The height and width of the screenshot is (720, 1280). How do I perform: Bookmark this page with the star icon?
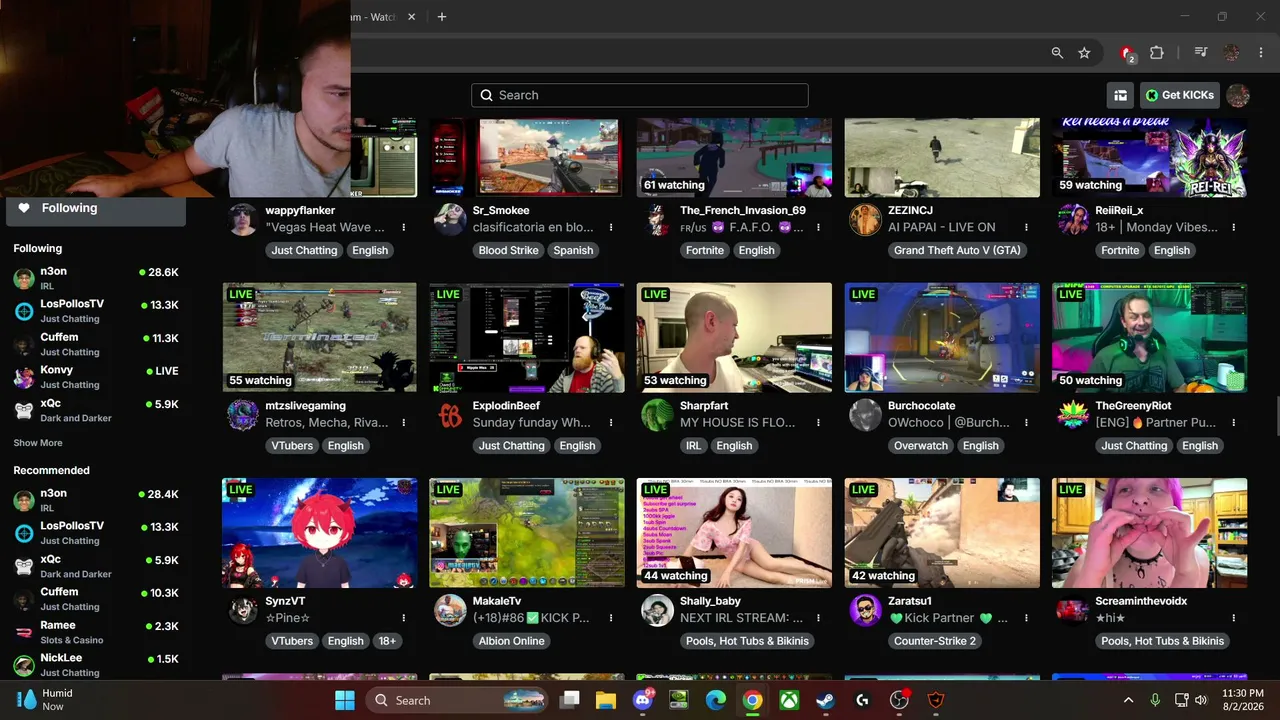(1084, 53)
